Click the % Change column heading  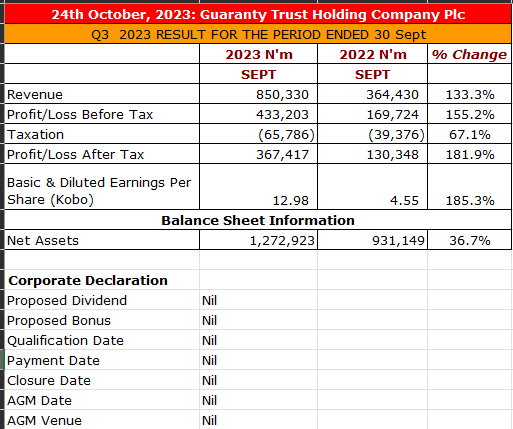coord(469,54)
